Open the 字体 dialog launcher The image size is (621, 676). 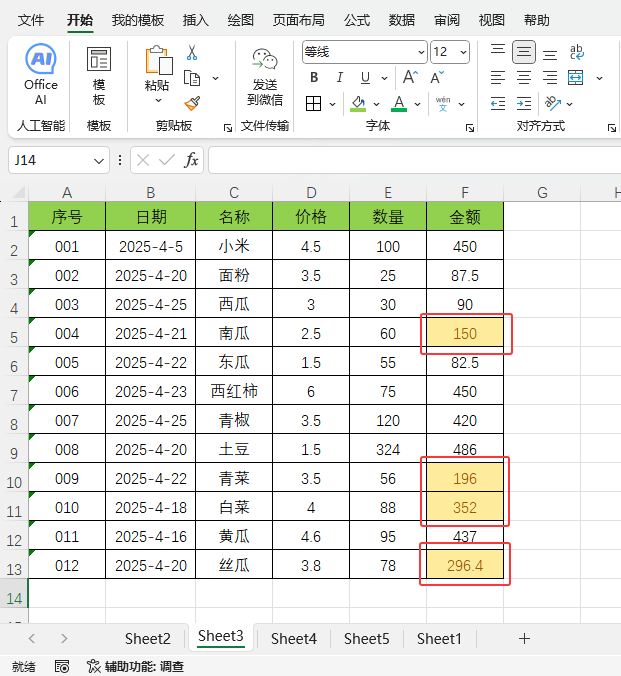(x=470, y=128)
